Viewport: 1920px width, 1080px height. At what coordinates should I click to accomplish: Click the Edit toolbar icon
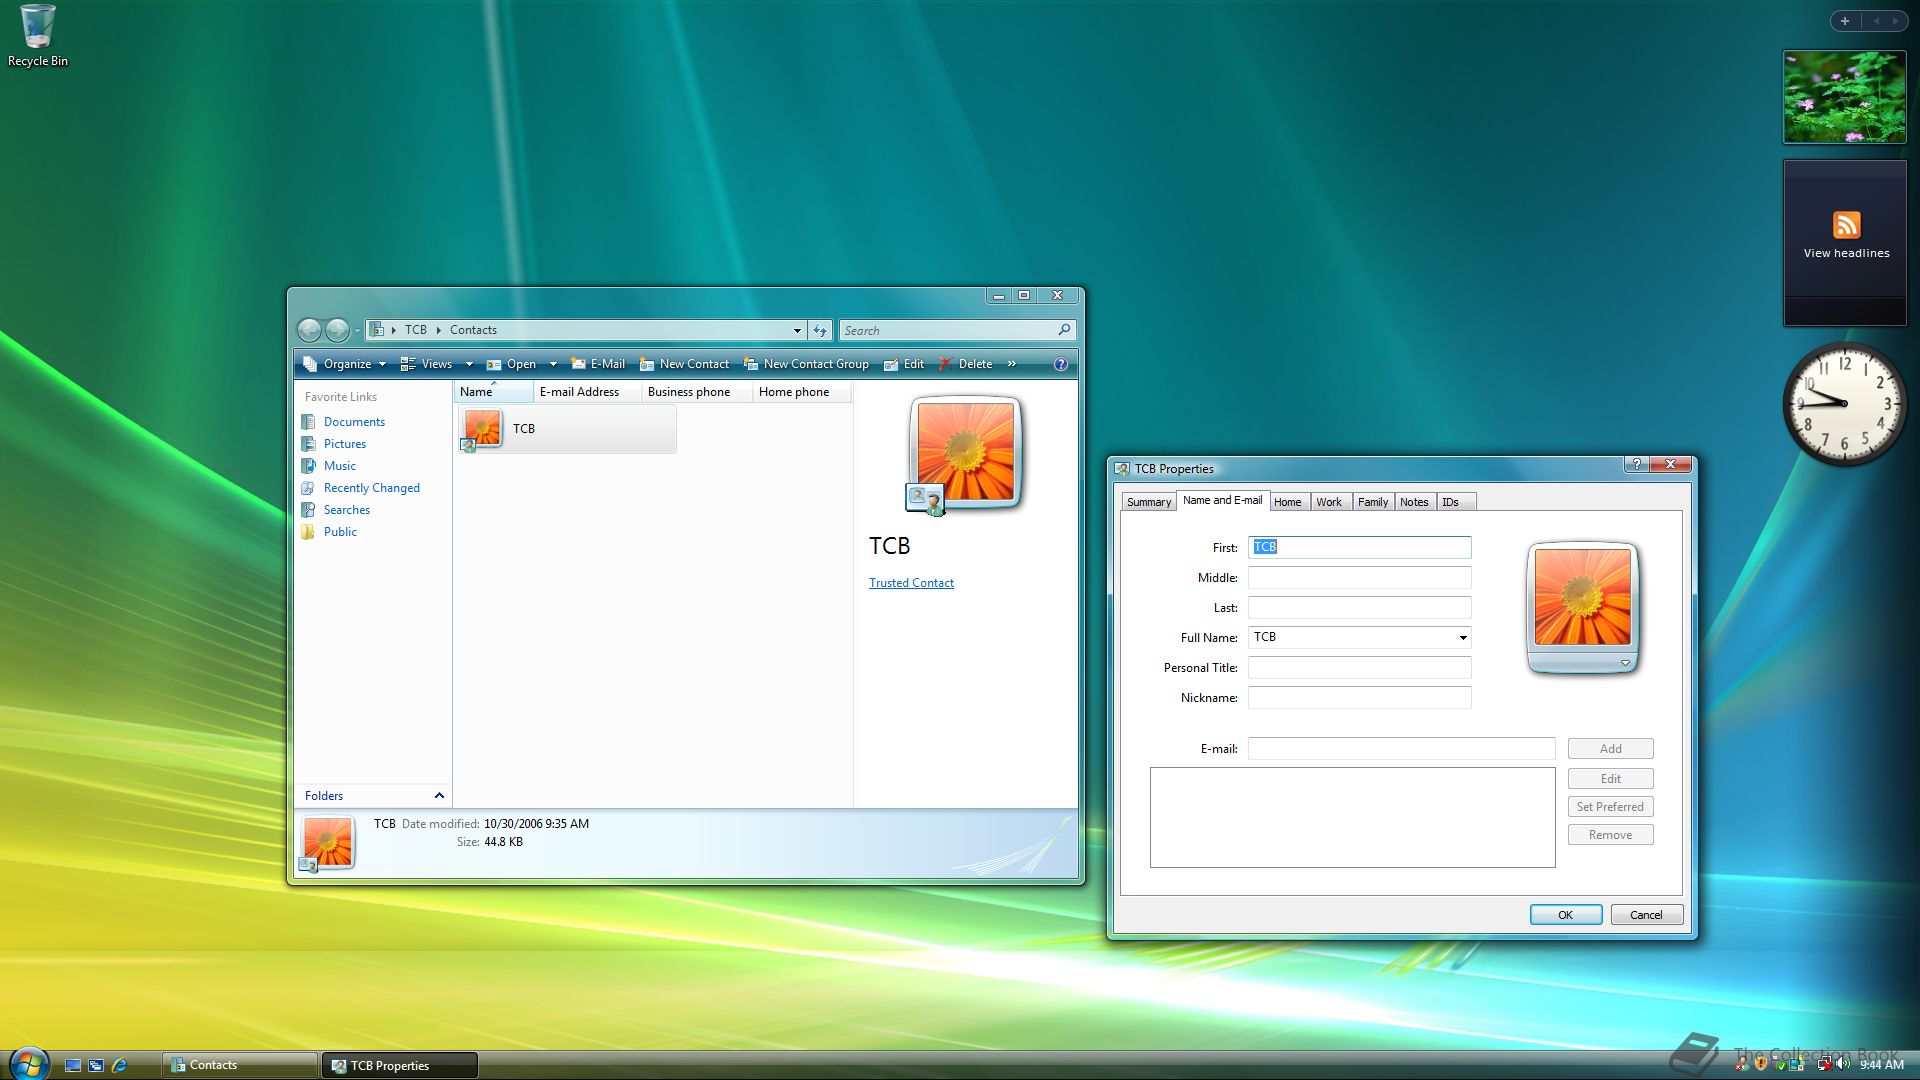[891, 364]
